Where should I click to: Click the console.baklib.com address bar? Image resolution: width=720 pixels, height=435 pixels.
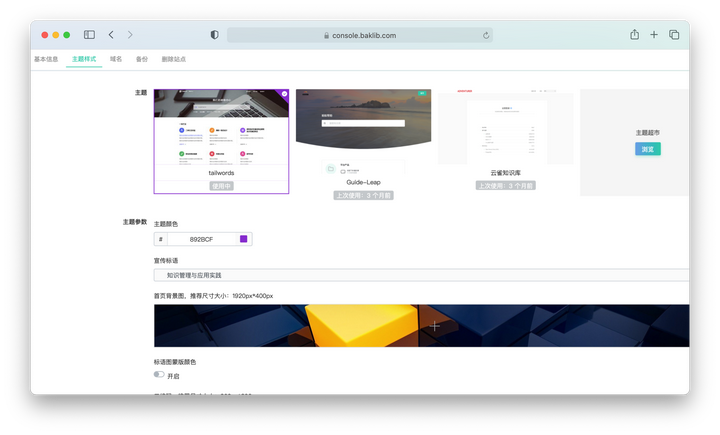360,35
